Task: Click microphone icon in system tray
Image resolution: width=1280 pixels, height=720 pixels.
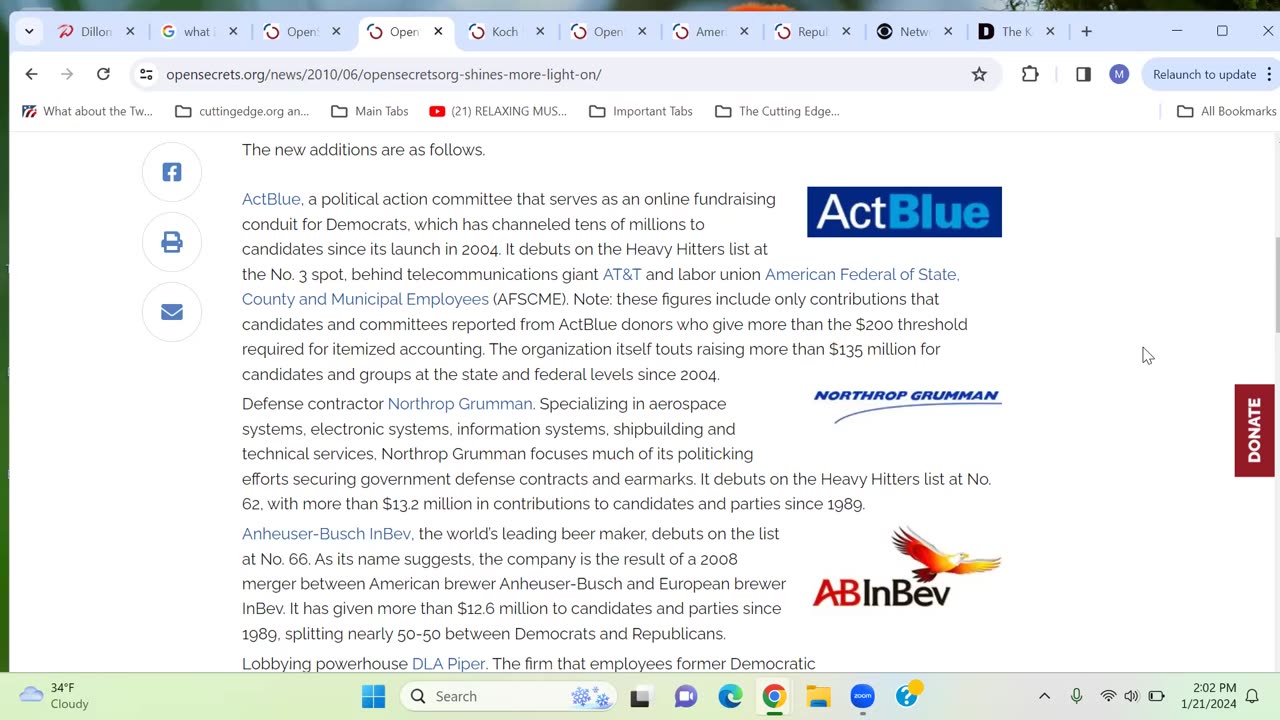Action: [1076, 696]
